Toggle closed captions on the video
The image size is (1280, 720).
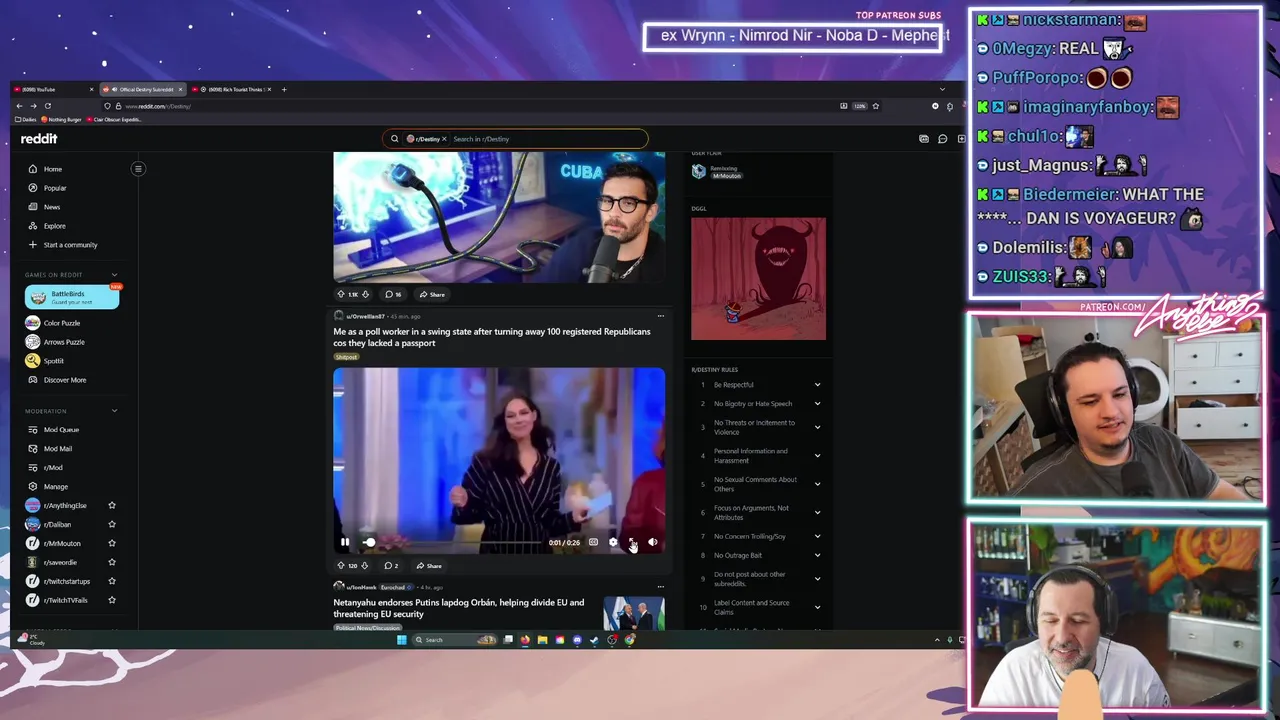pos(593,542)
